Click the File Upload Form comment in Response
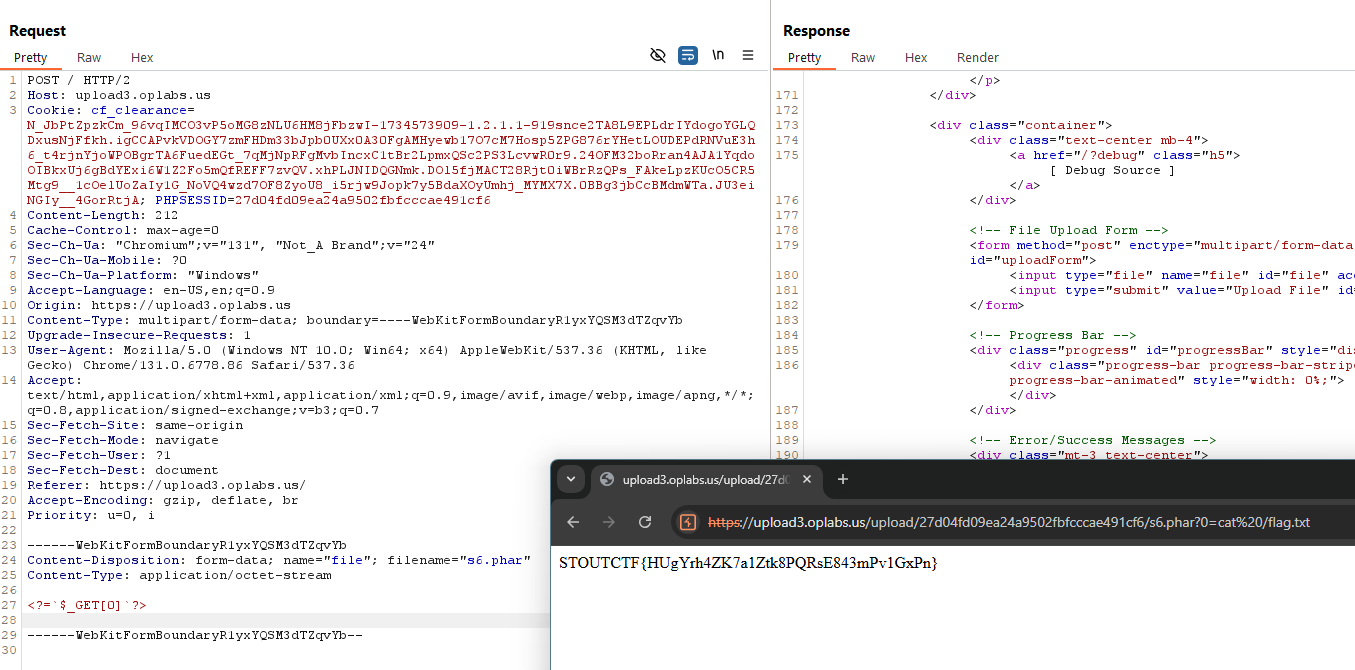The width and height of the screenshot is (1355, 670). pyautogui.click(x=1069, y=230)
